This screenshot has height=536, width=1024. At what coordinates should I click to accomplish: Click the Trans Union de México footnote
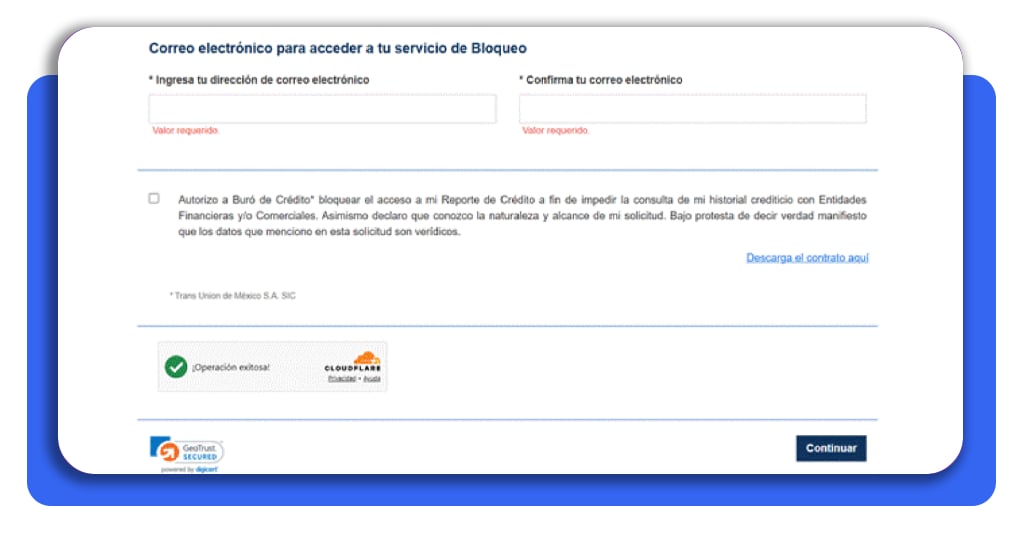(x=232, y=296)
